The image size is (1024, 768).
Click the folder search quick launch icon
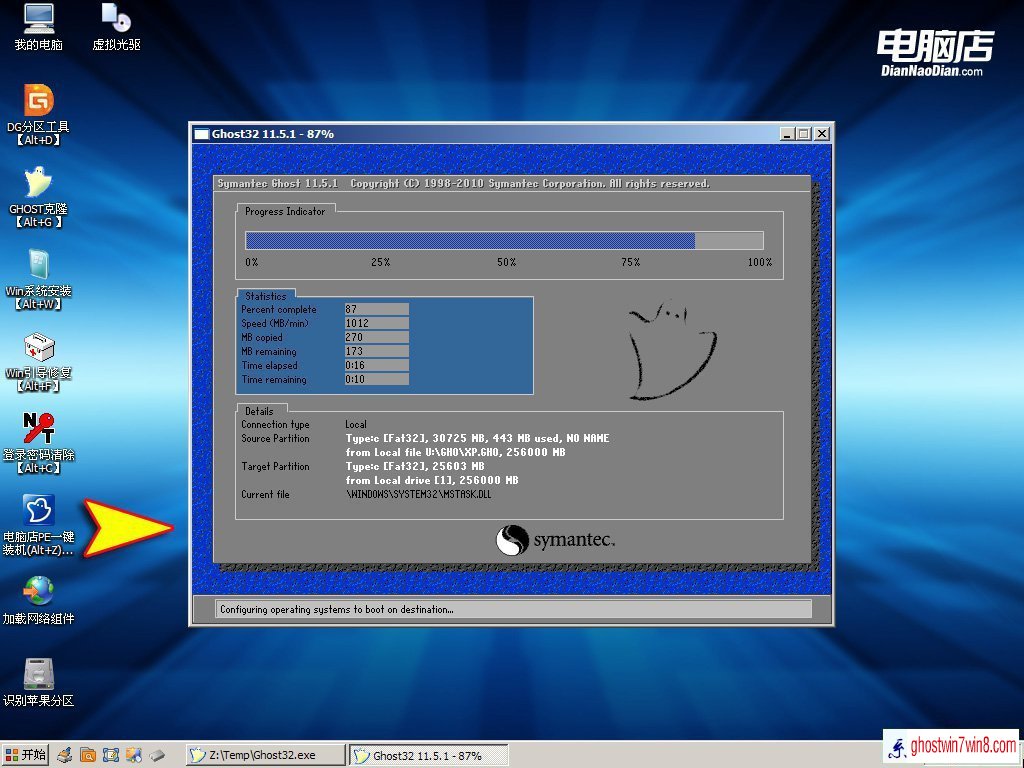[88, 755]
